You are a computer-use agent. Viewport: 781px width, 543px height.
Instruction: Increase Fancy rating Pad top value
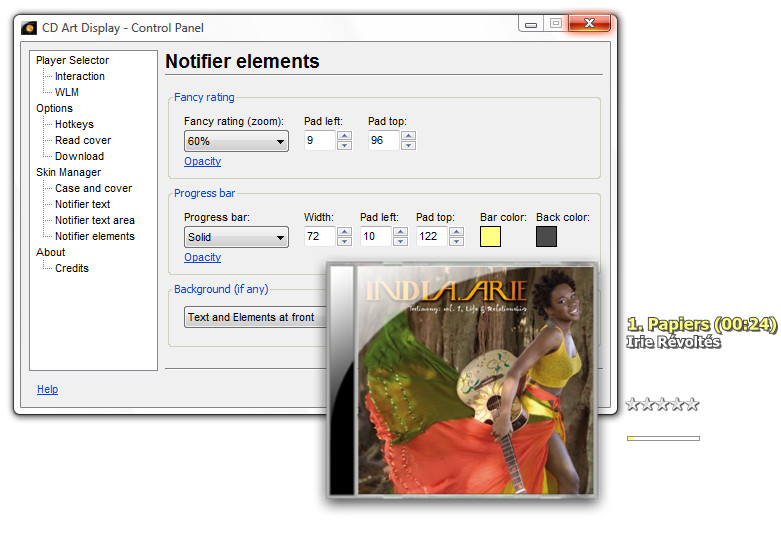tap(408, 136)
